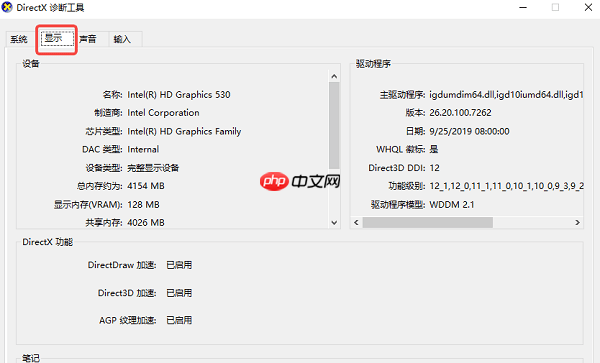600x363 pixels.
Task: Close the DirectX diagnostic tool window
Action: [x=588, y=7]
